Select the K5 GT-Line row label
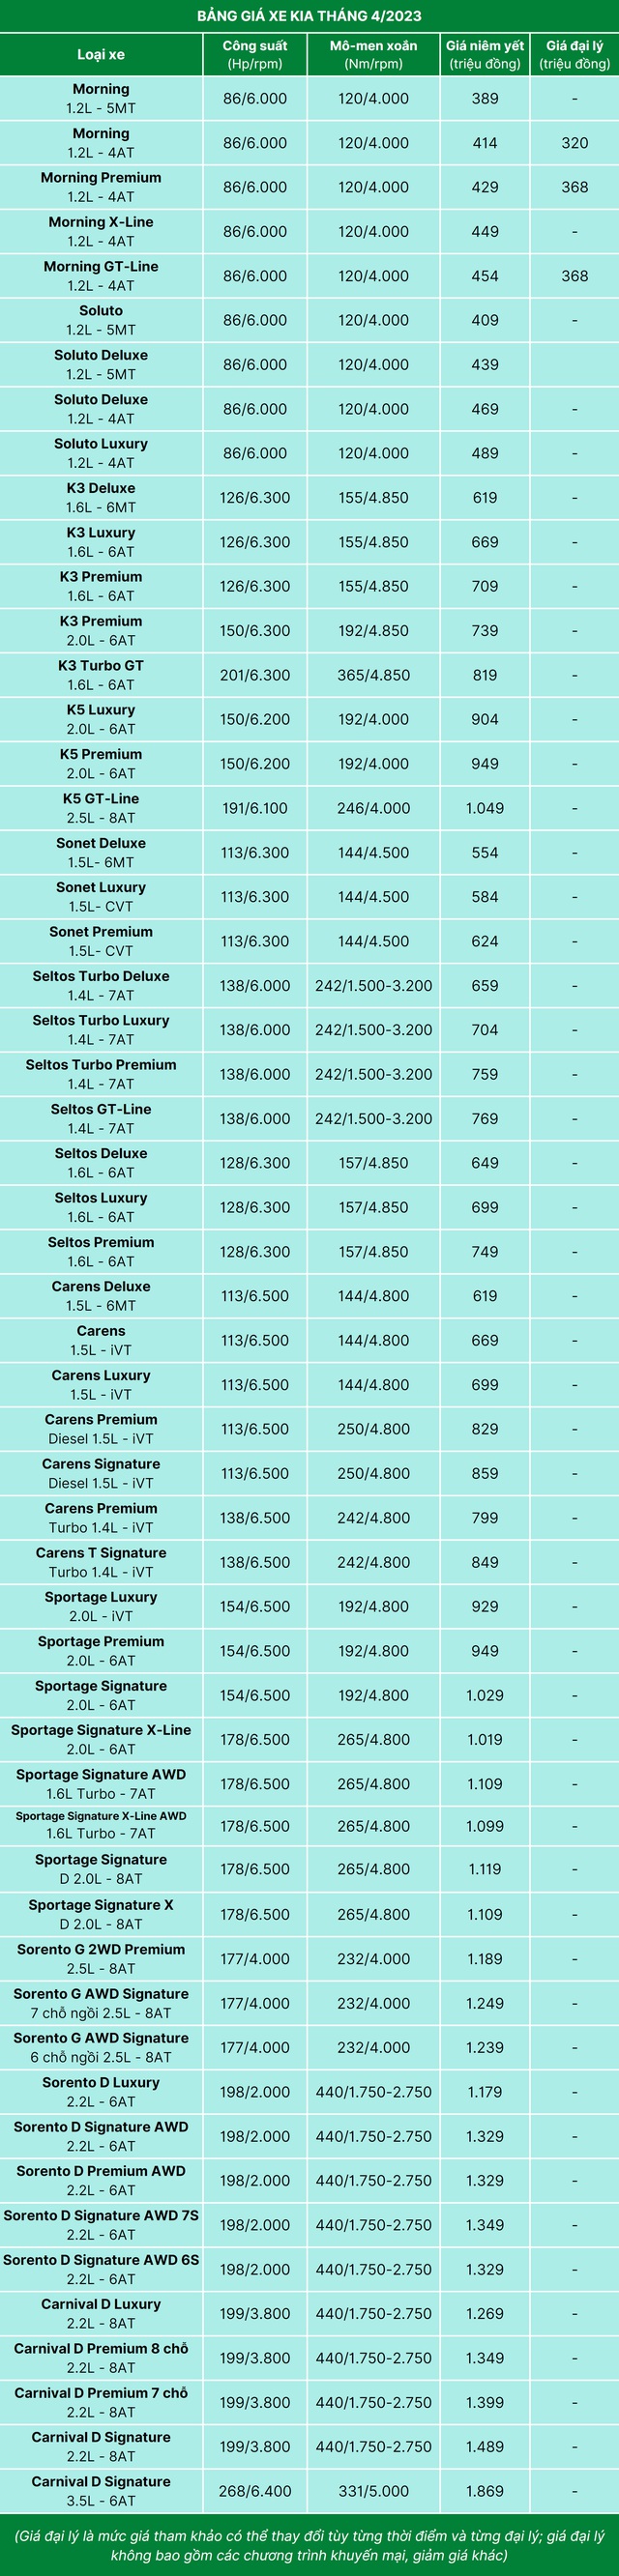The height and width of the screenshot is (2576, 619). (101, 798)
